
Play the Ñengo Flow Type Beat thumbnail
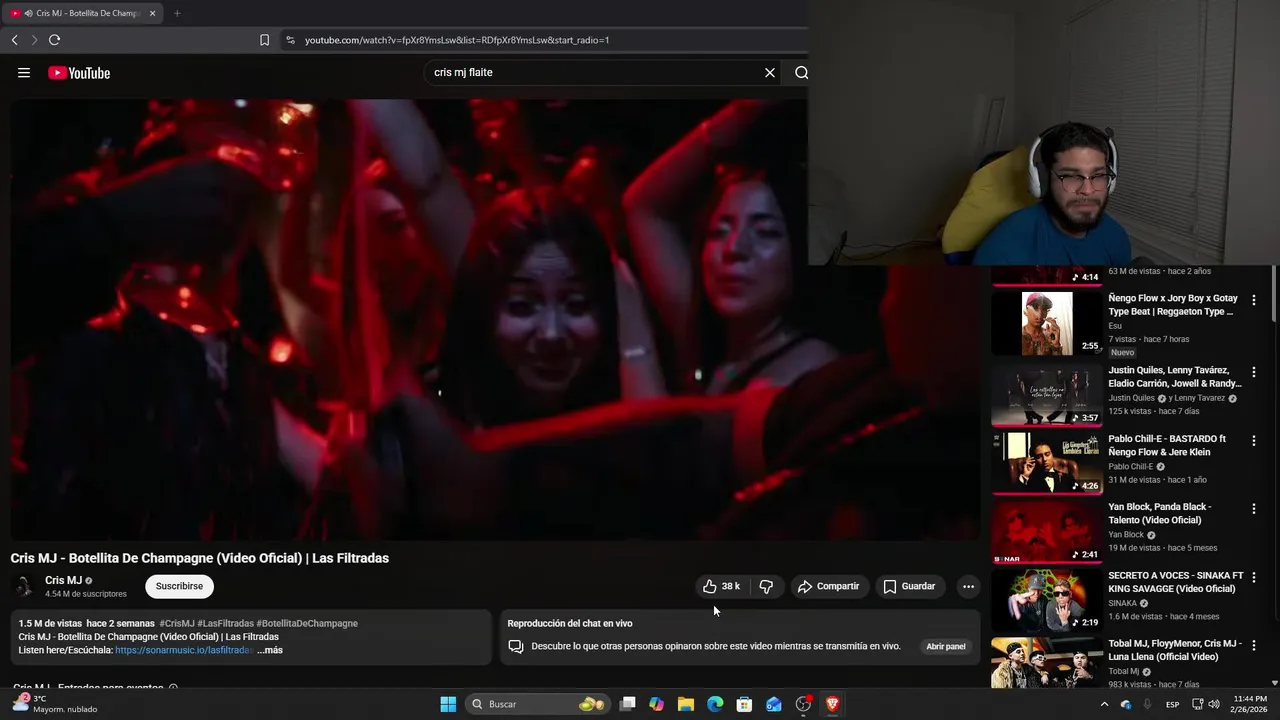click(1047, 323)
